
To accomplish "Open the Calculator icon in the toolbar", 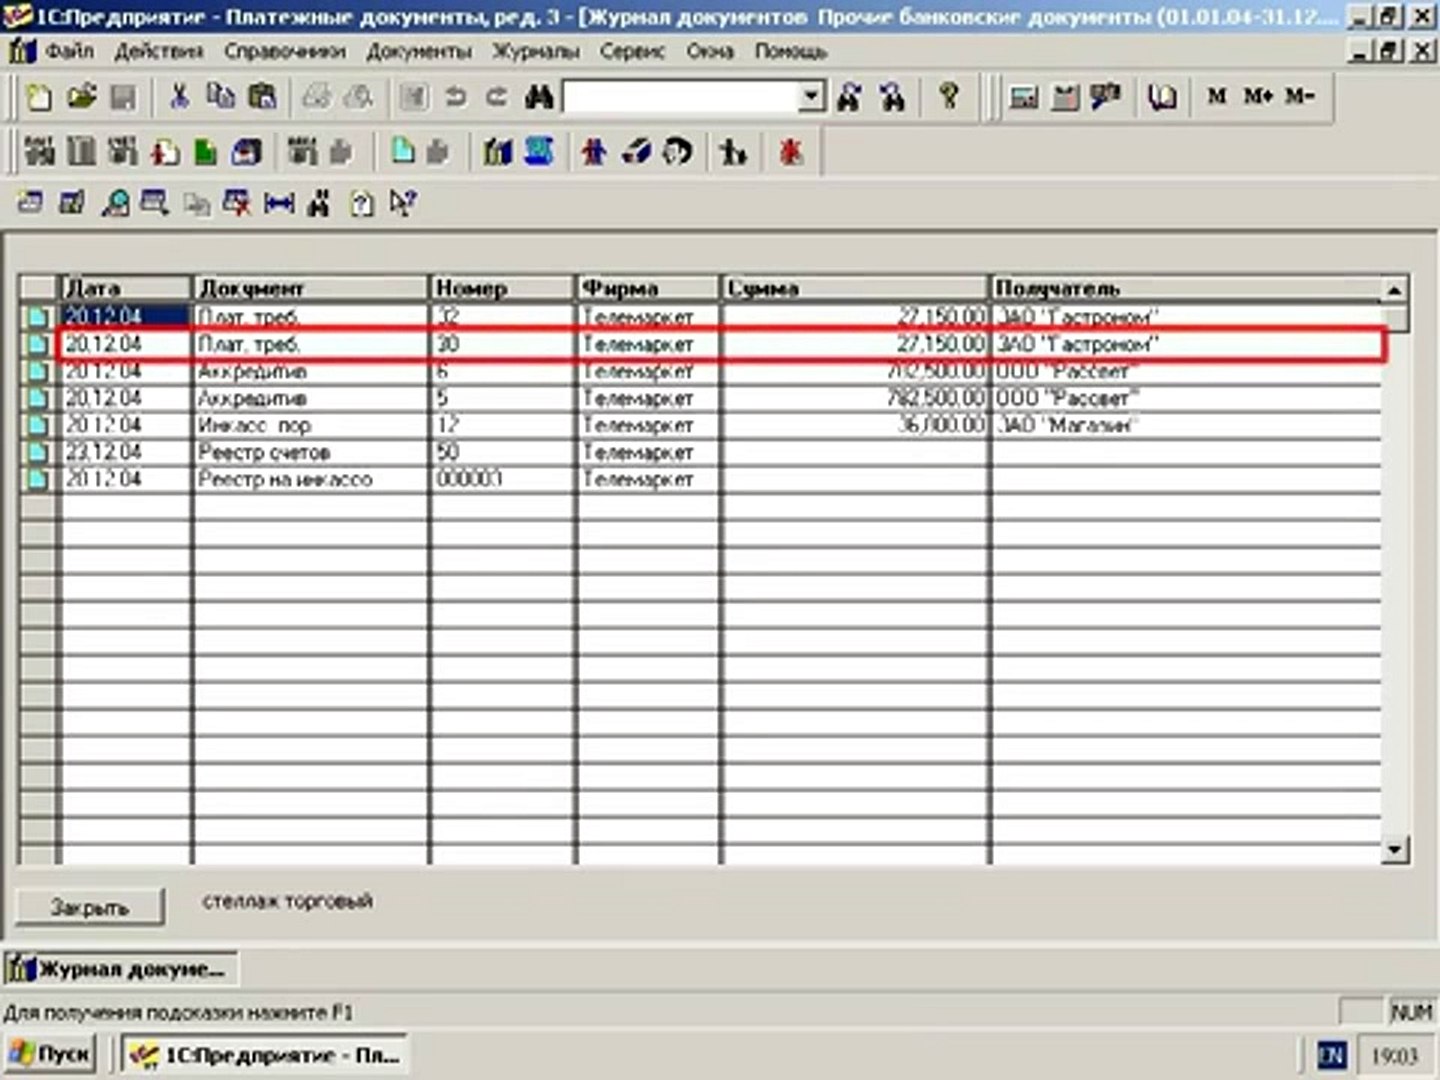I will tap(1024, 97).
